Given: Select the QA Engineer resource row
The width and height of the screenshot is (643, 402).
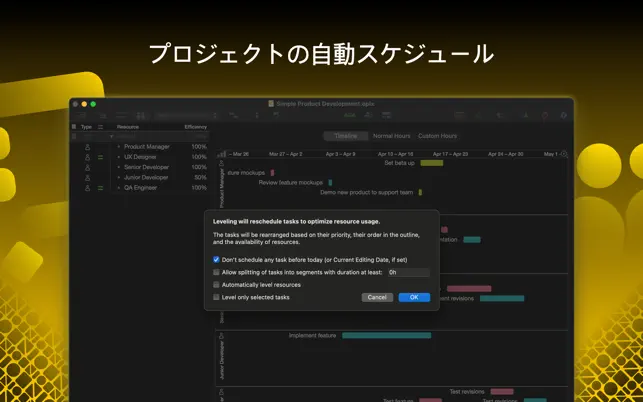Looking at the screenshot, I should point(139,188).
